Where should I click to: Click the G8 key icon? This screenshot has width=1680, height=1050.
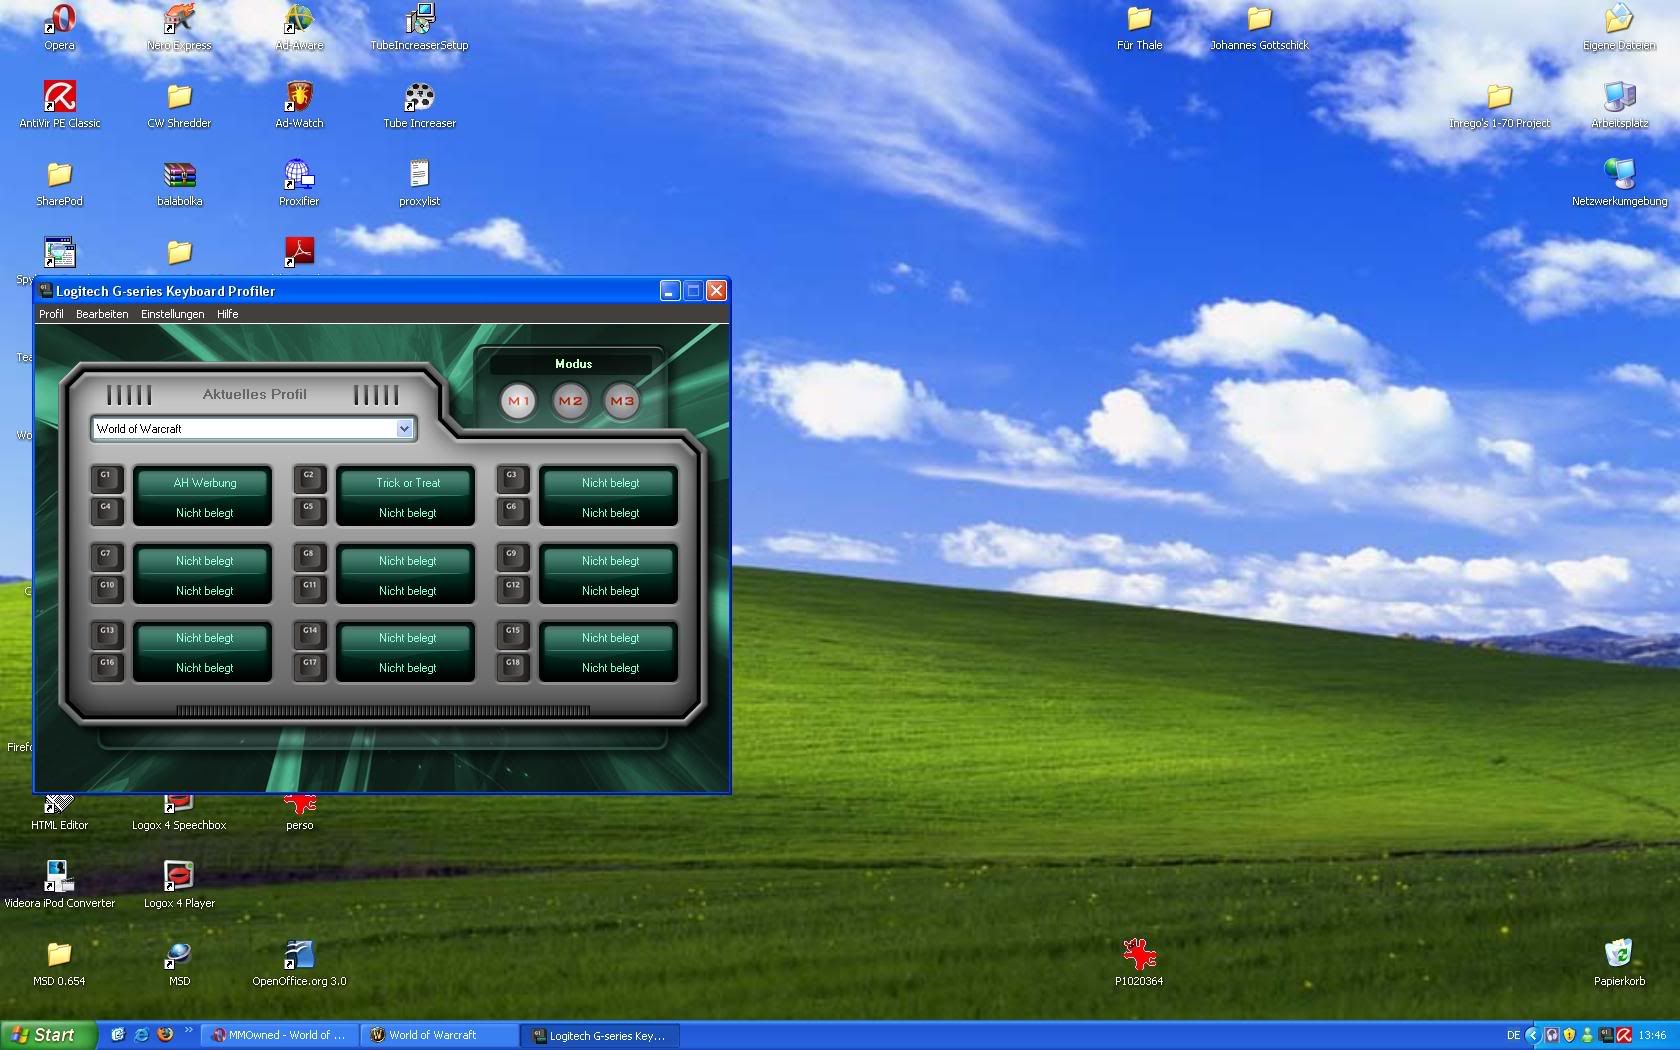[310, 556]
